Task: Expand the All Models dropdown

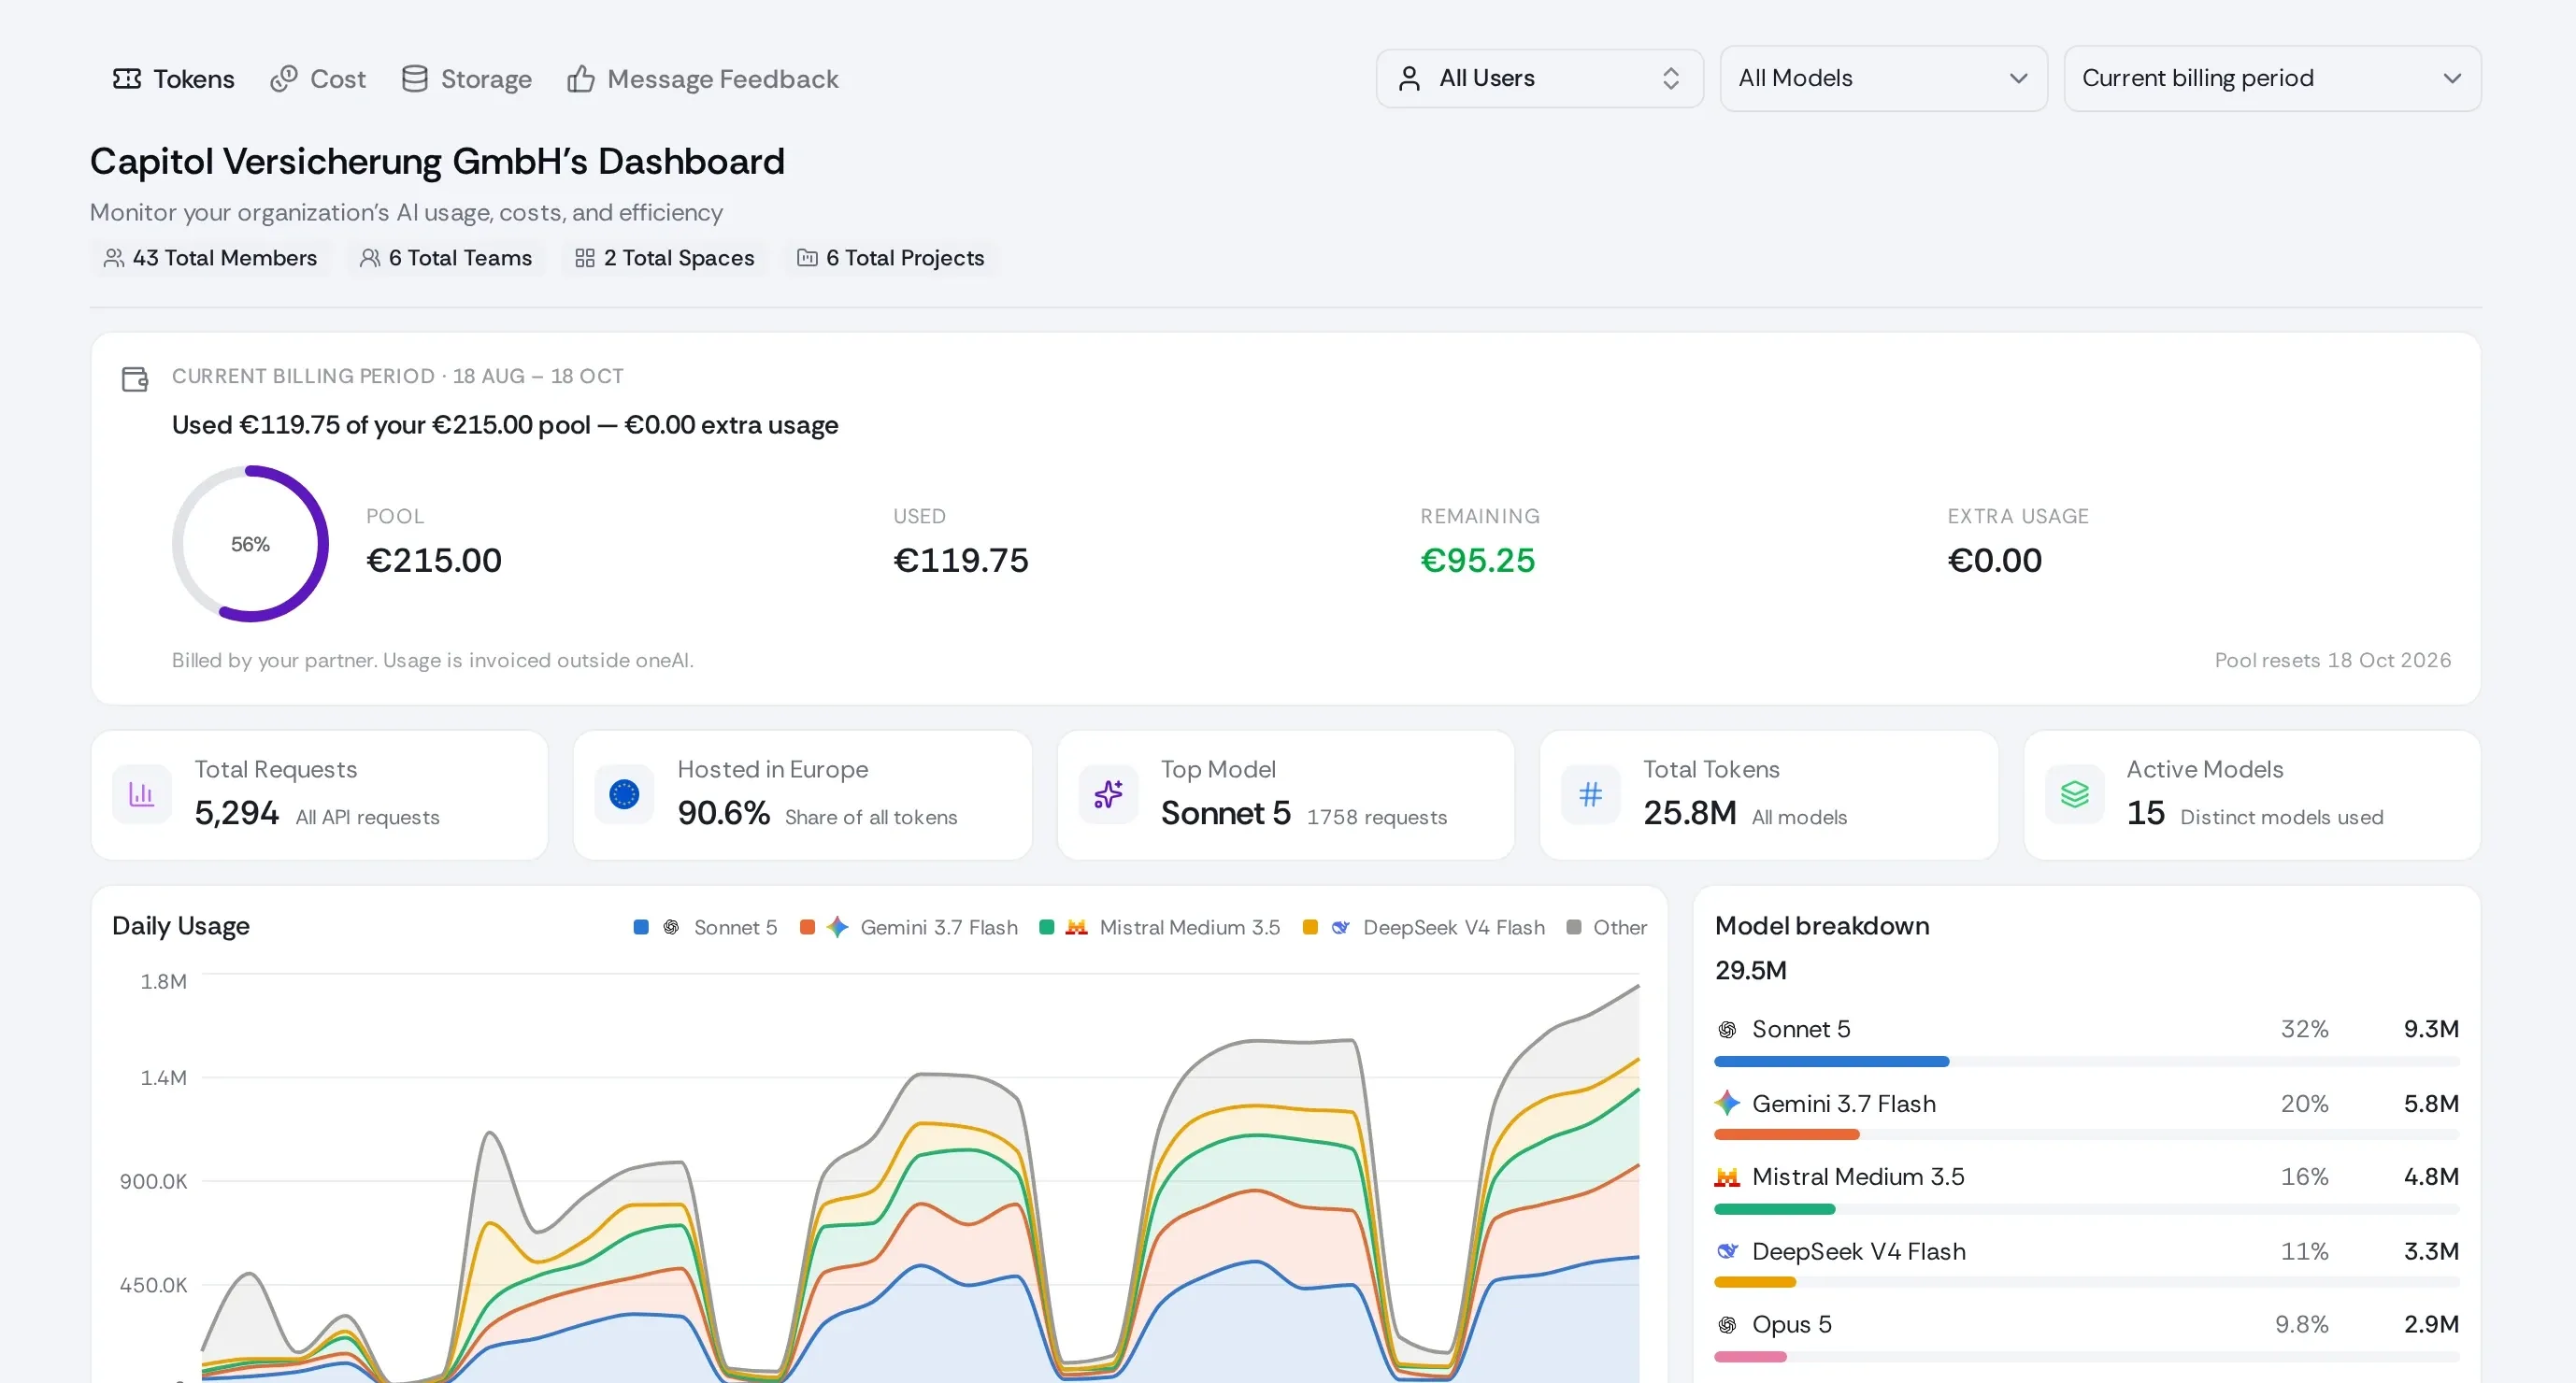Action: (1883, 78)
